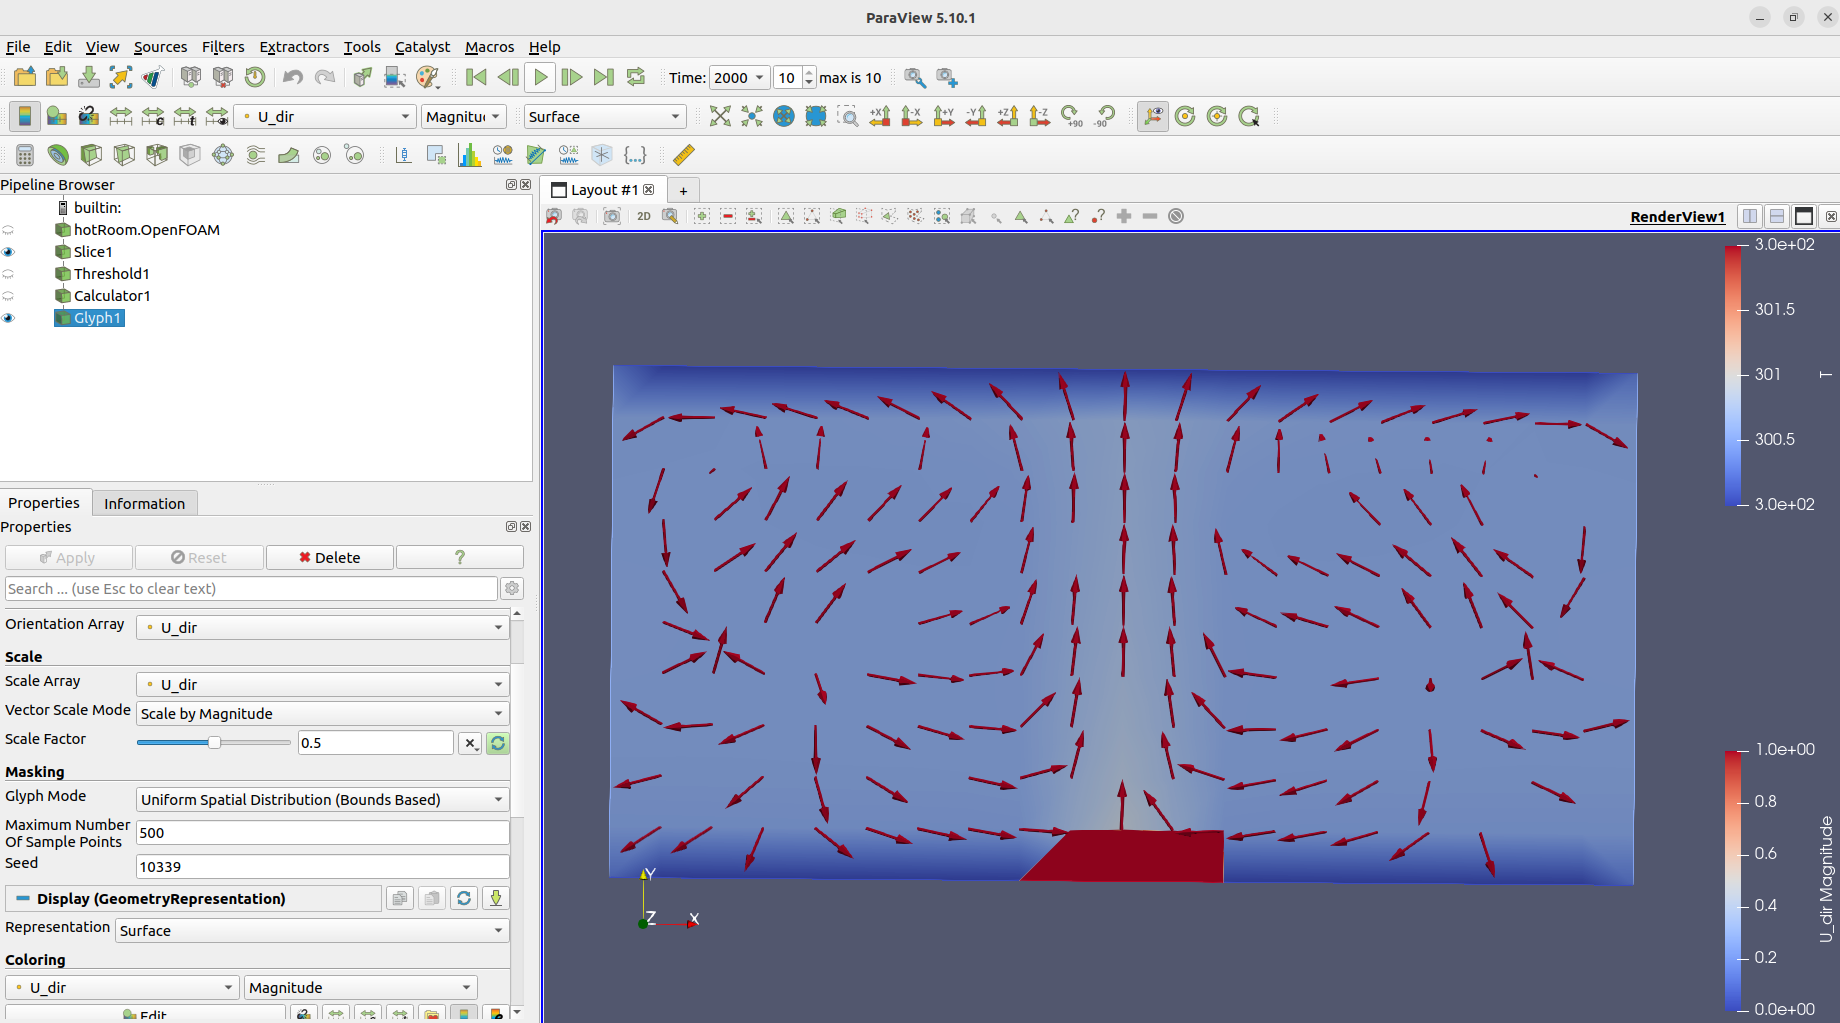Activate the Ruler measurement tool
This screenshot has width=1840, height=1023.
pyautogui.click(x=684, y=155)
